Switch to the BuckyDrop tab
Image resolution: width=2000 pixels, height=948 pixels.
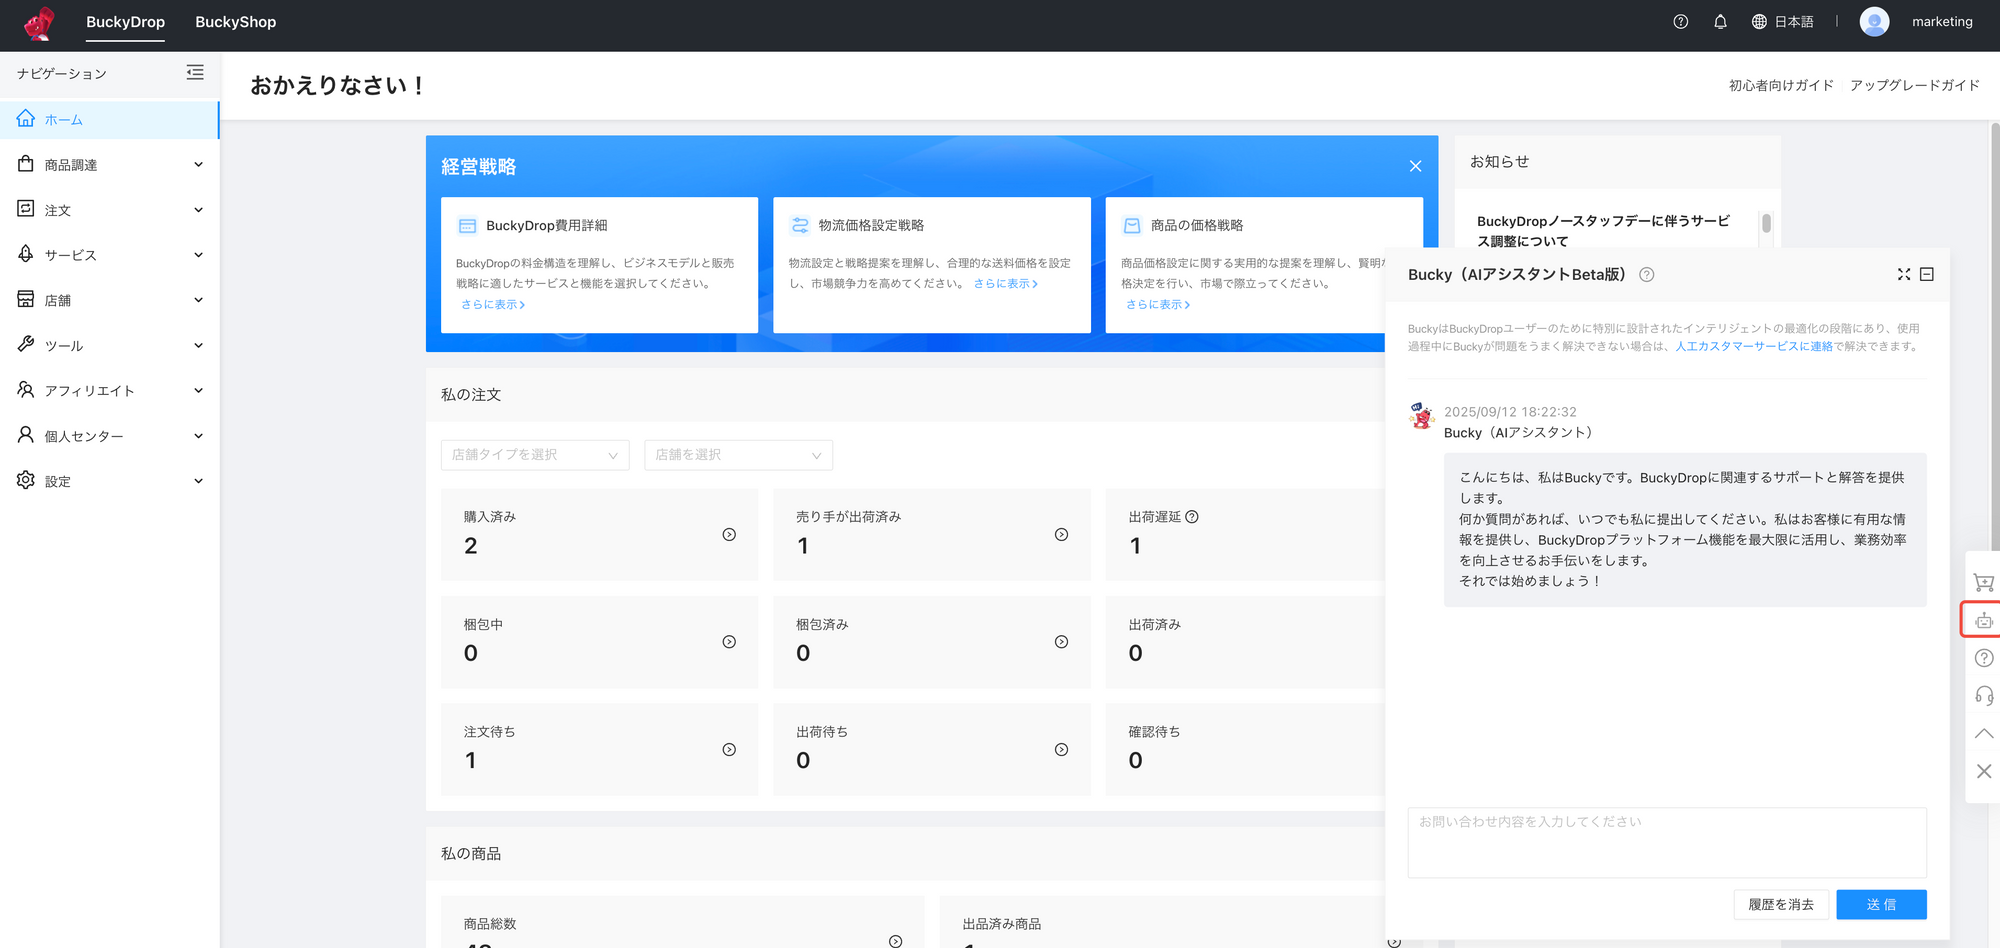125,22
